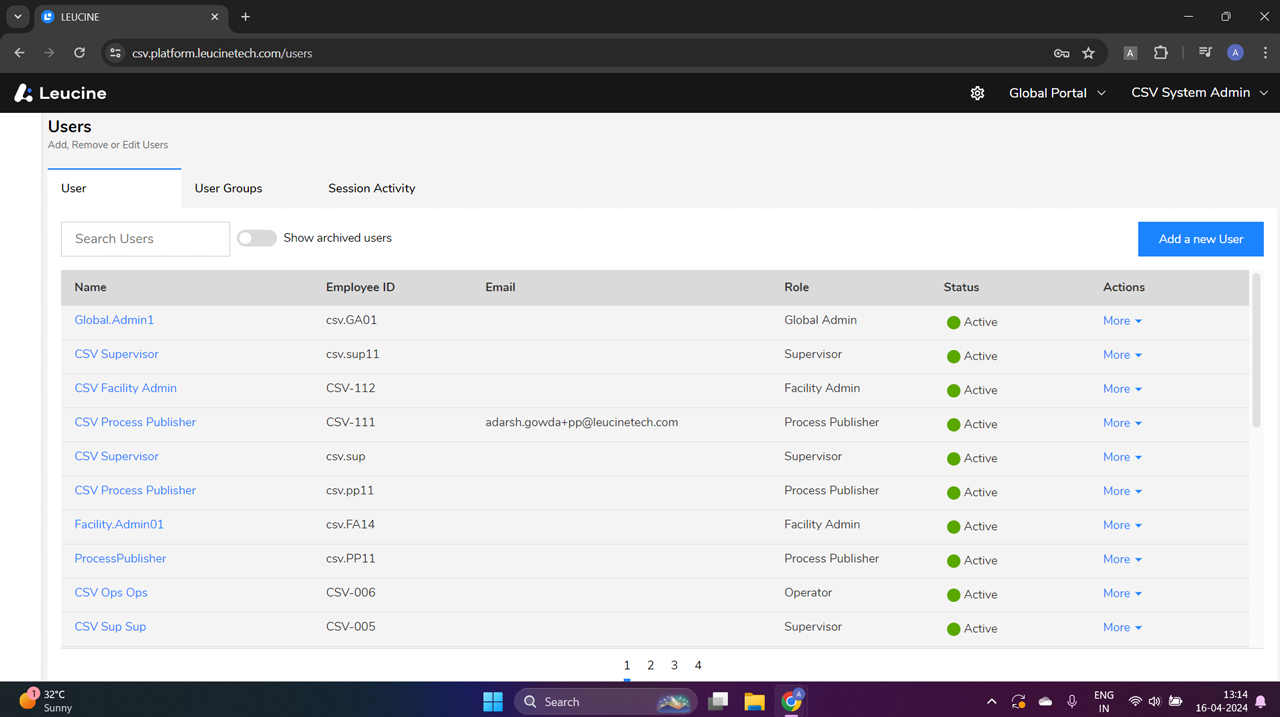Screen dimensions: 1280x717
Task: Open the Global.Admin1 user link
Action: pos(114,320)
